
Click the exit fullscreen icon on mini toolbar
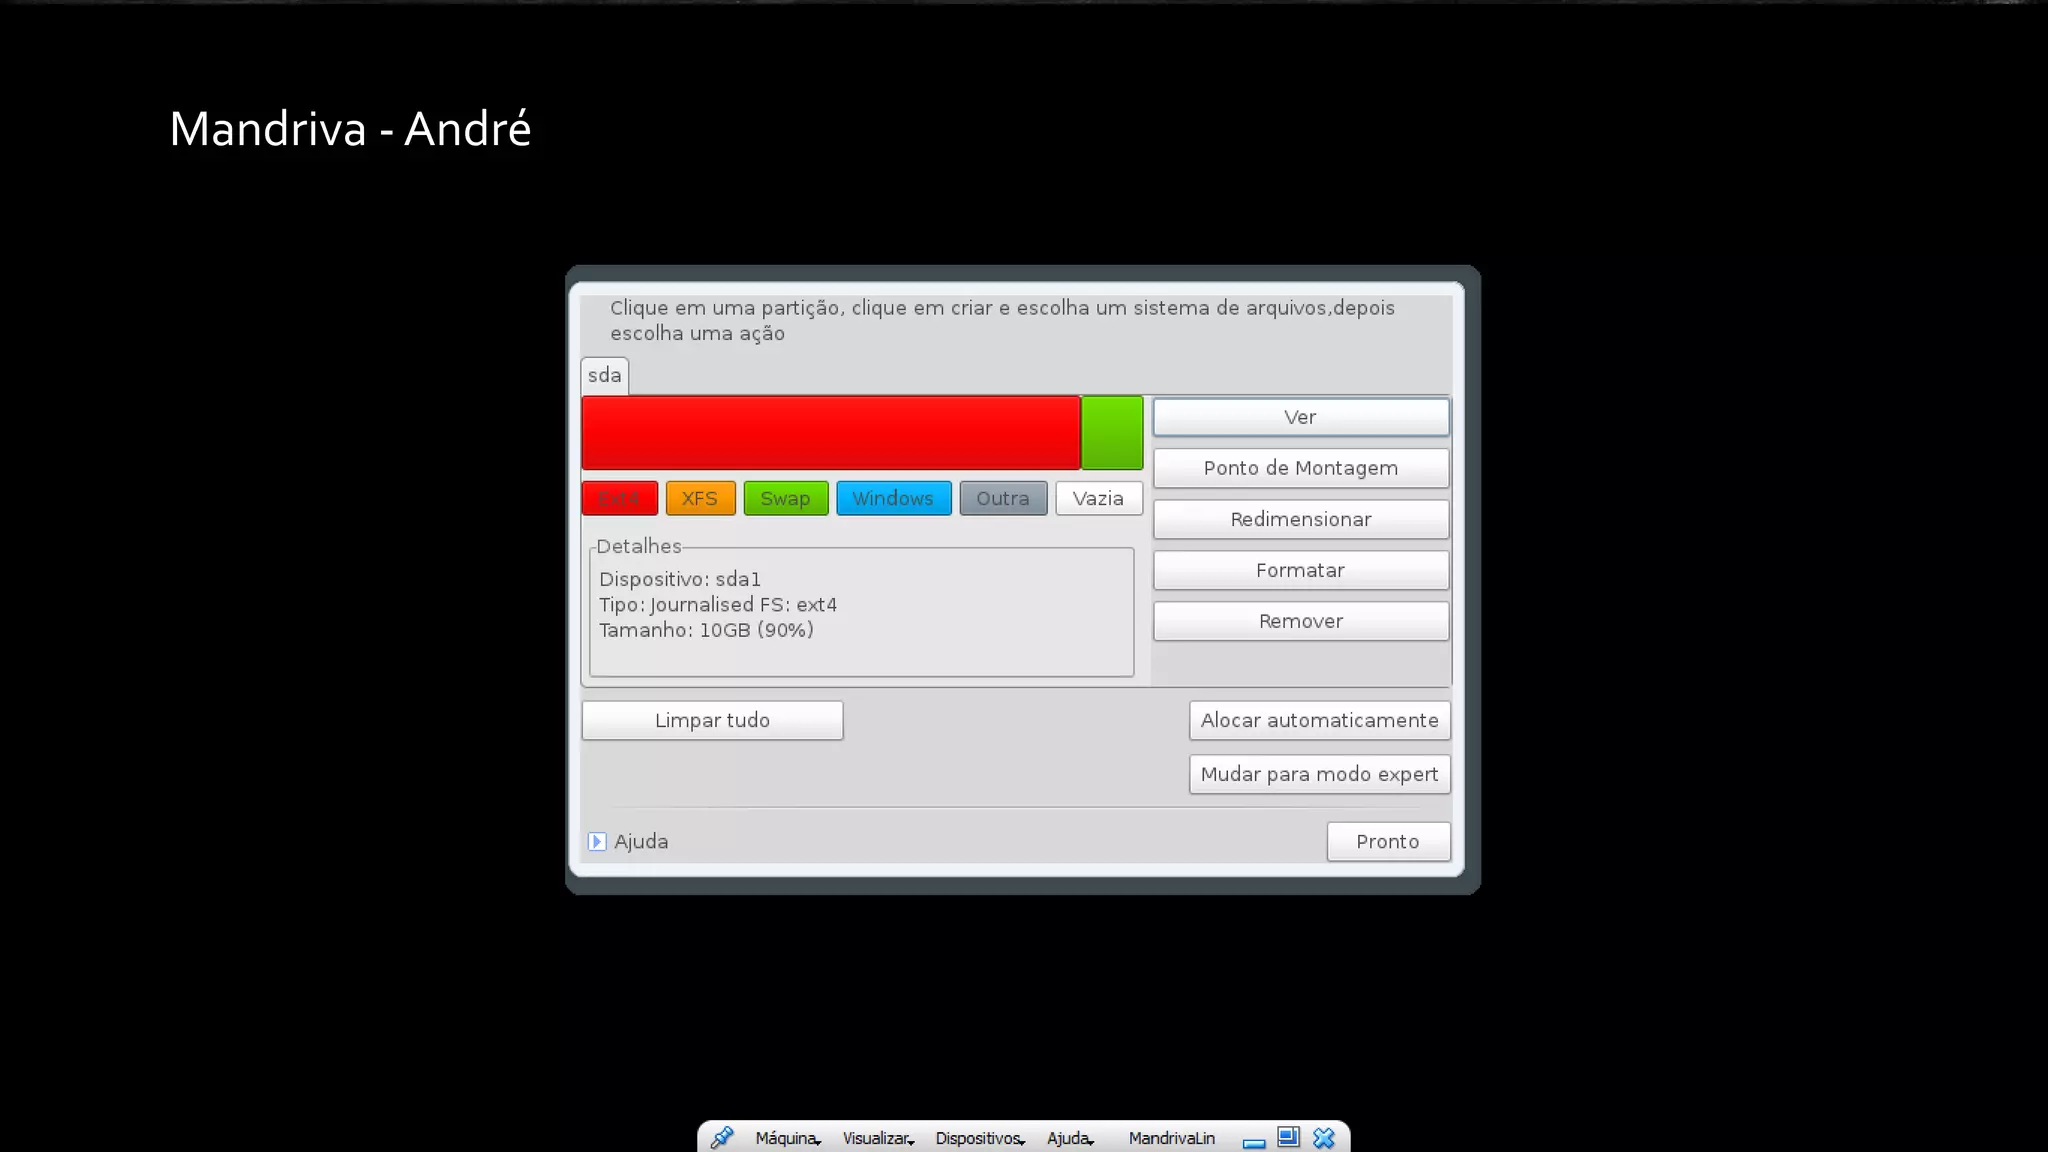coord(1288,1137)
